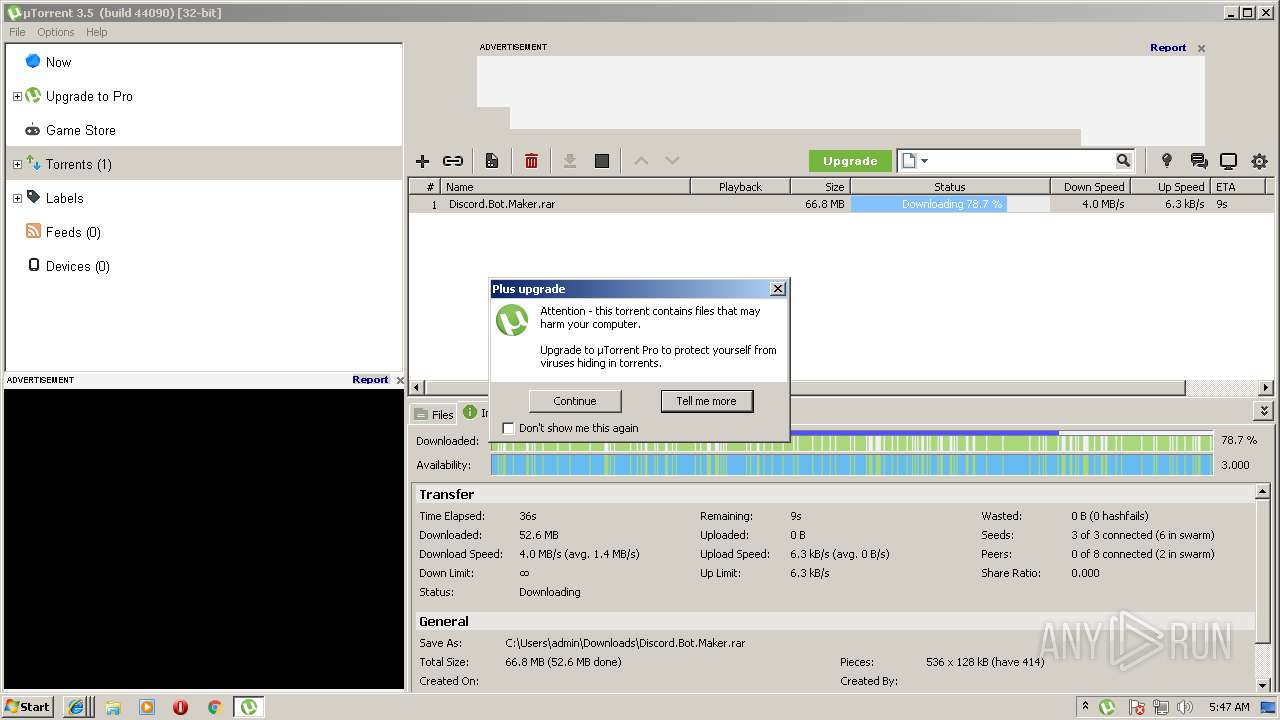Click the Start Torrent download arrow icon
This screenshot has height=720, width=1280.
(570, 161)
